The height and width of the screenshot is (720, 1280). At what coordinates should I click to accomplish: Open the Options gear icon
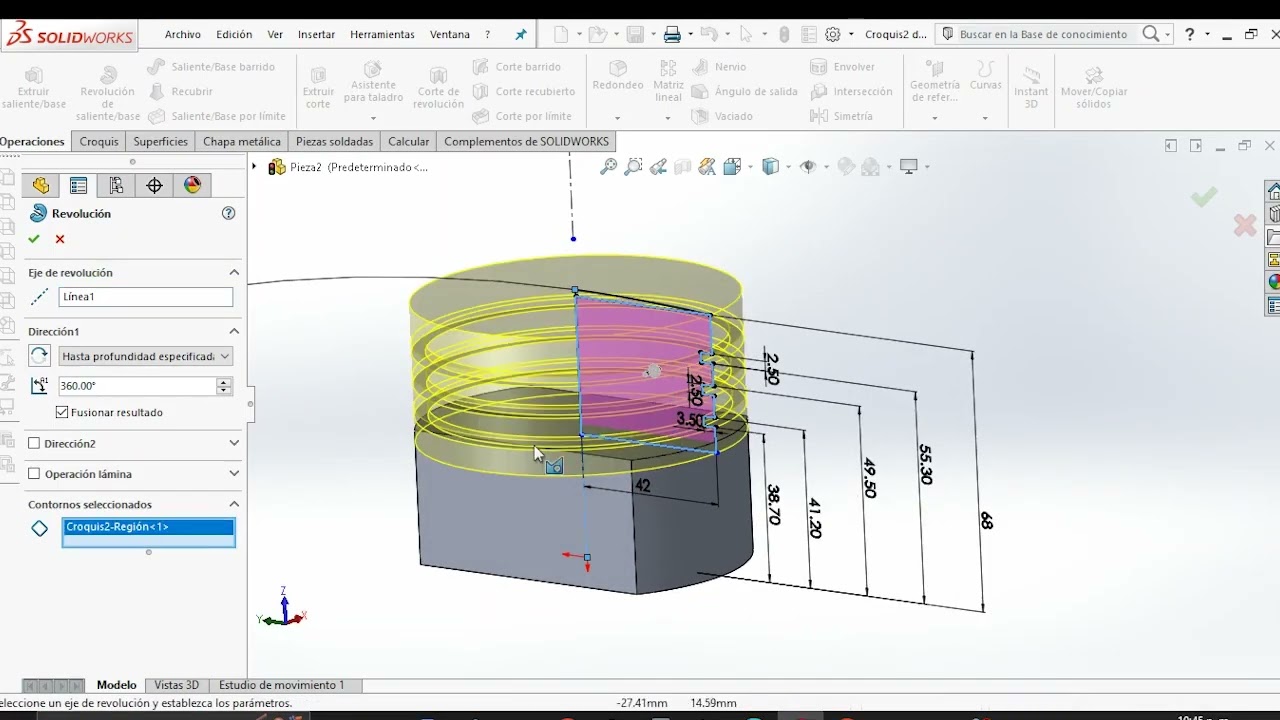[833, 34]
